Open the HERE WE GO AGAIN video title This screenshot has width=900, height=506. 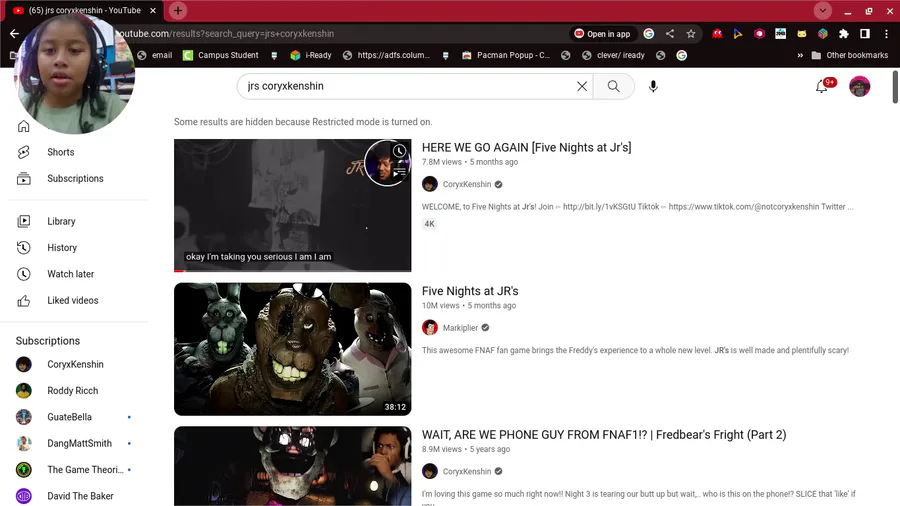pyautogui.click(x=526, y=147)
